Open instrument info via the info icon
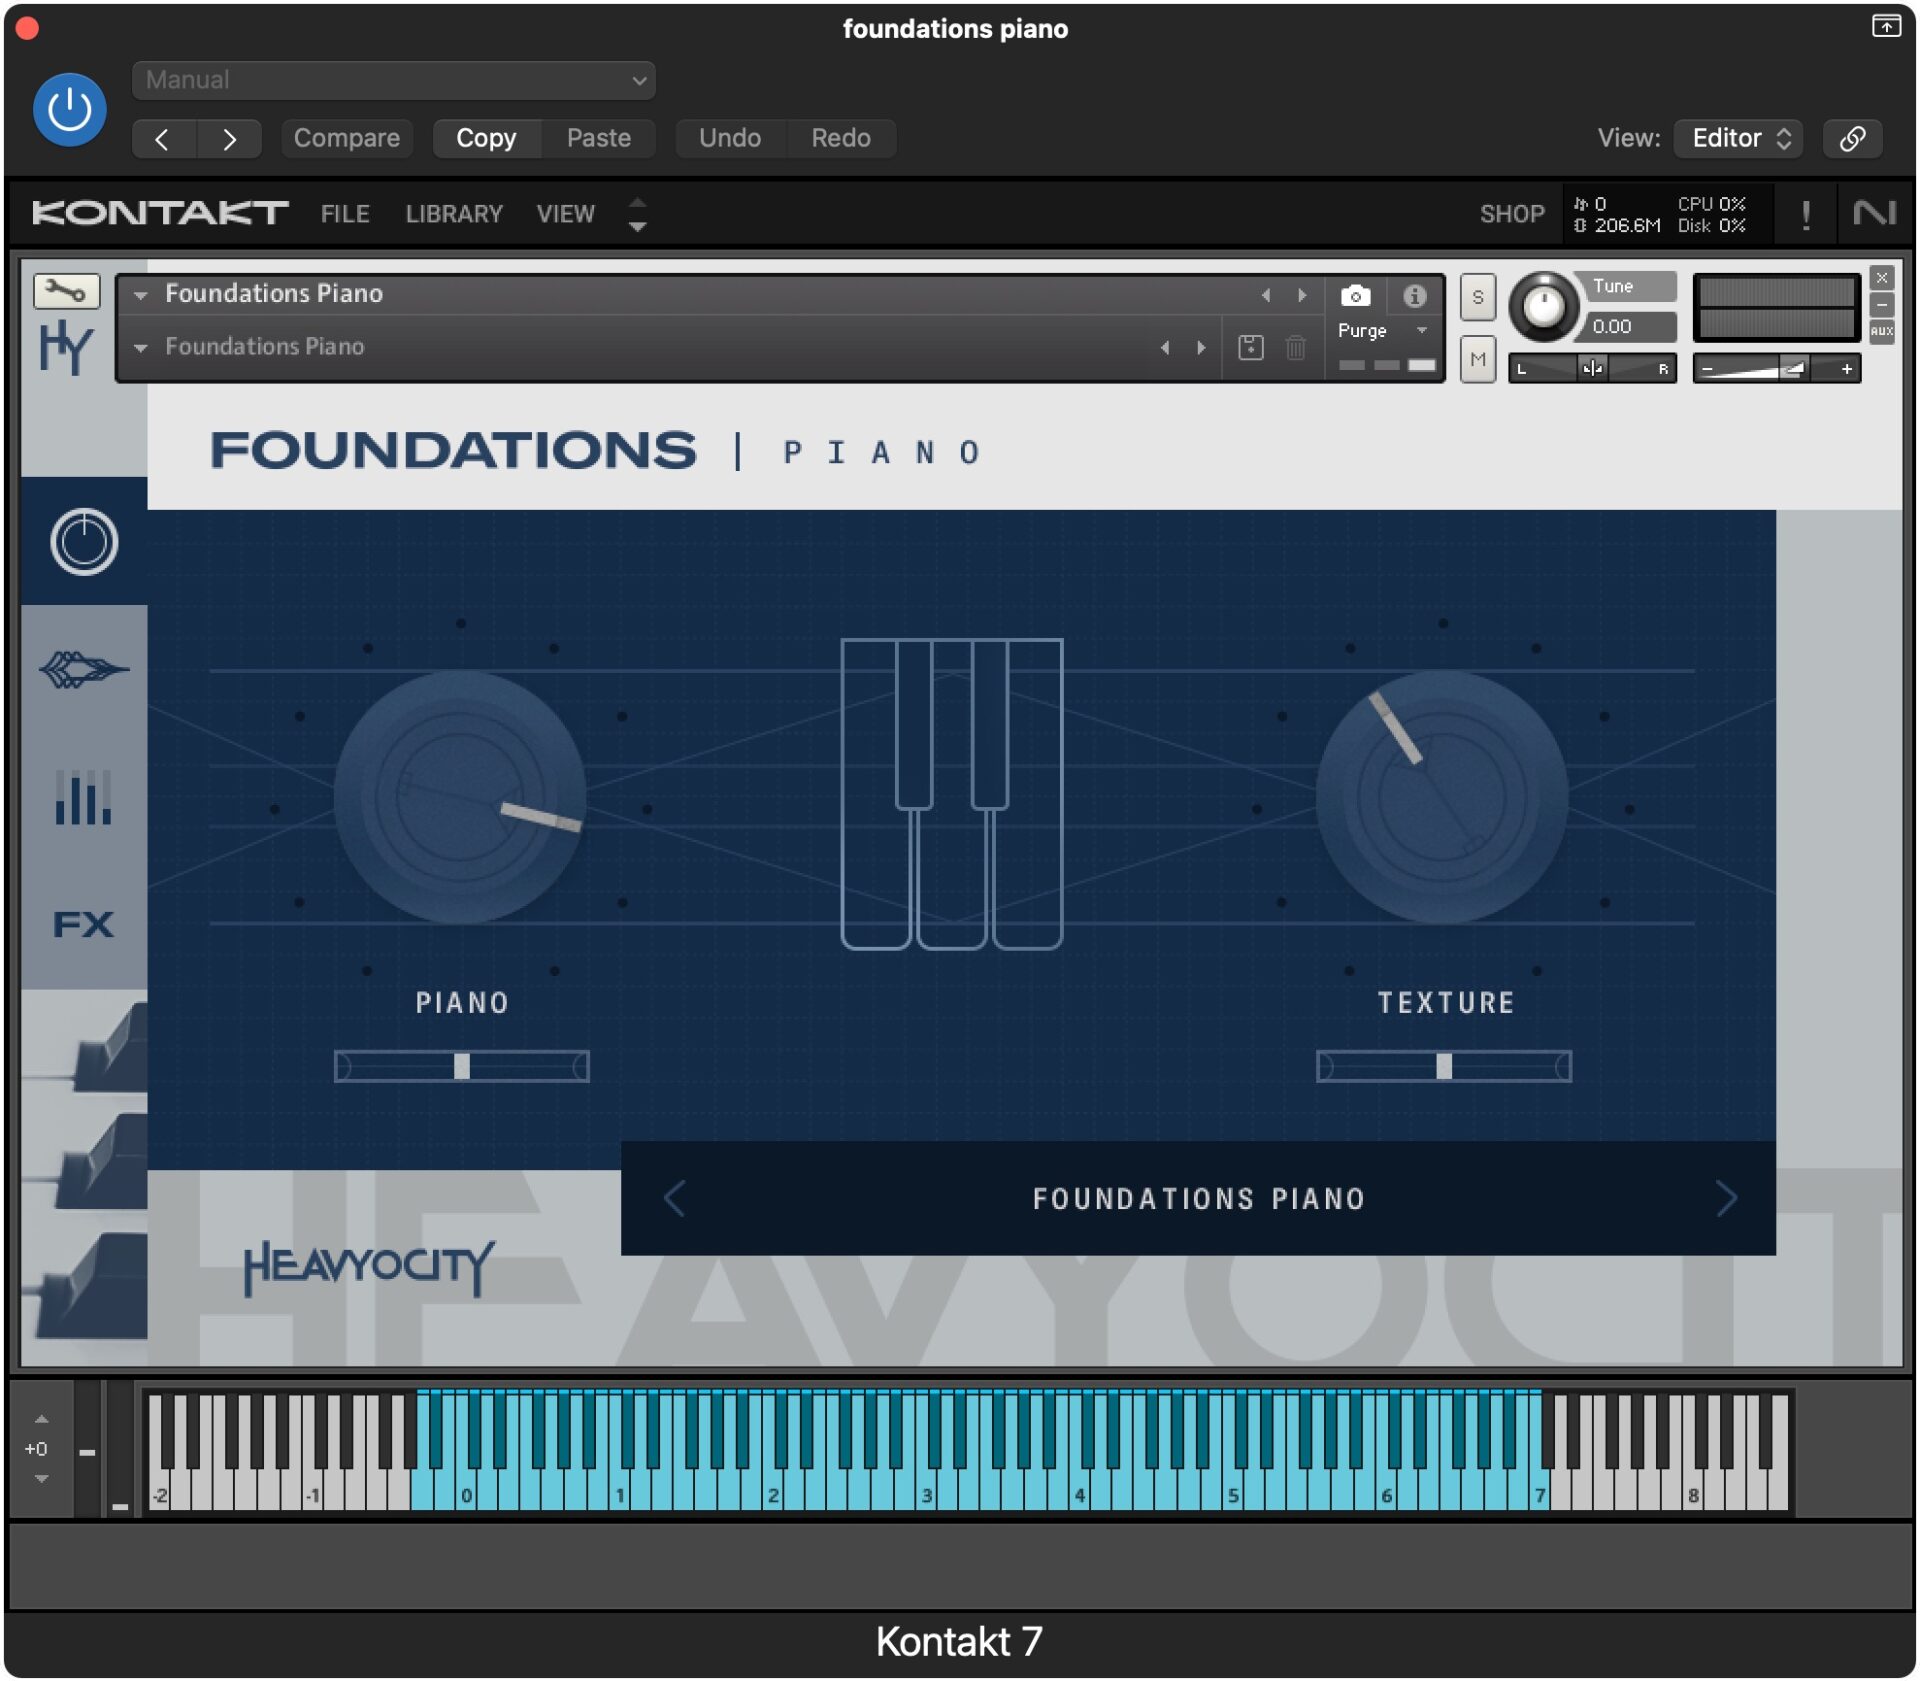Image resolution: width=1920 pixels, height=1681 pixels. 1414,295
